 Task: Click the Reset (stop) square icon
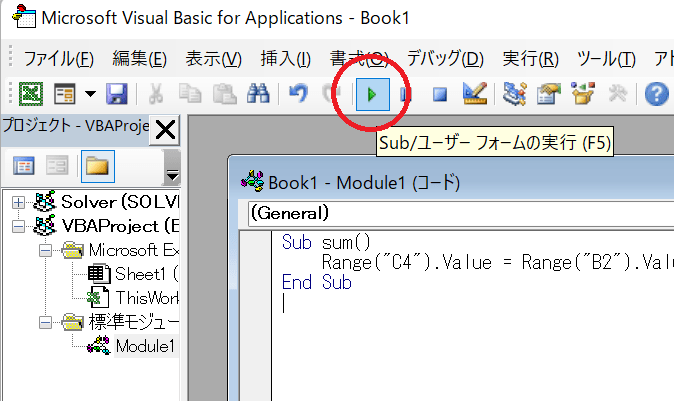point(439,95)
